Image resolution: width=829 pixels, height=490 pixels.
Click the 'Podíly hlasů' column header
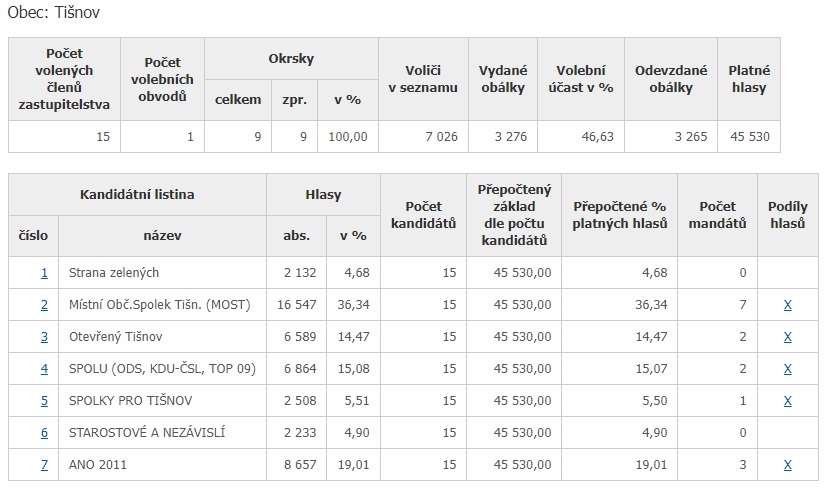(788, 214)
